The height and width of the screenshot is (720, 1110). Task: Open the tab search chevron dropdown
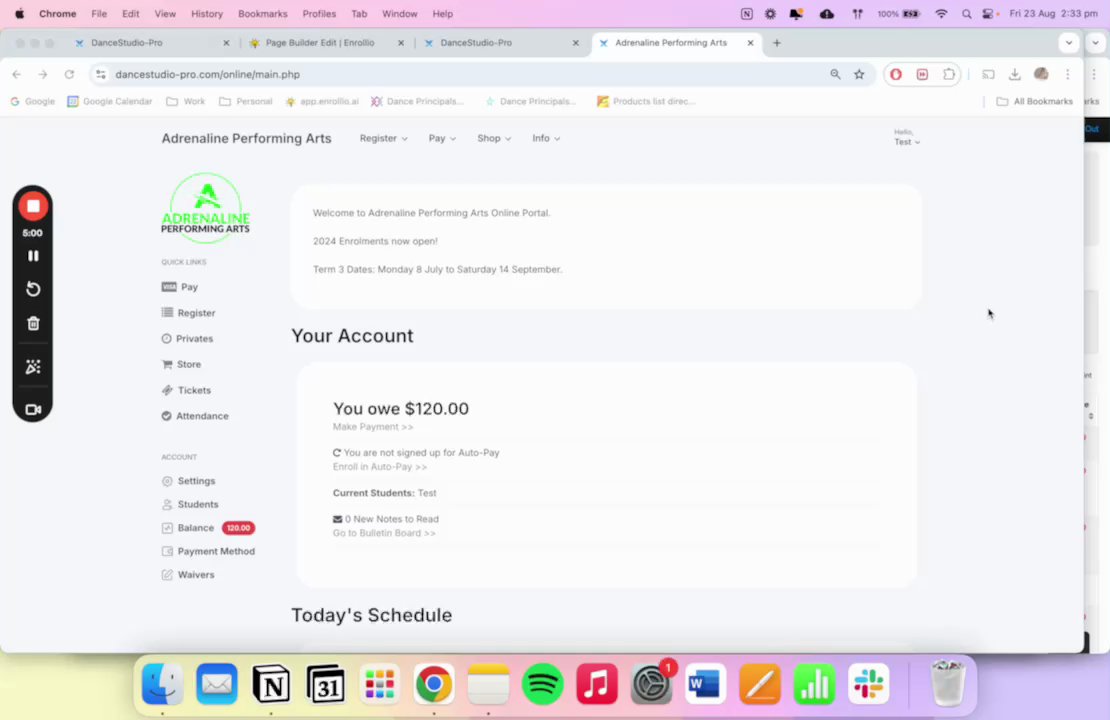[1068, 42]
